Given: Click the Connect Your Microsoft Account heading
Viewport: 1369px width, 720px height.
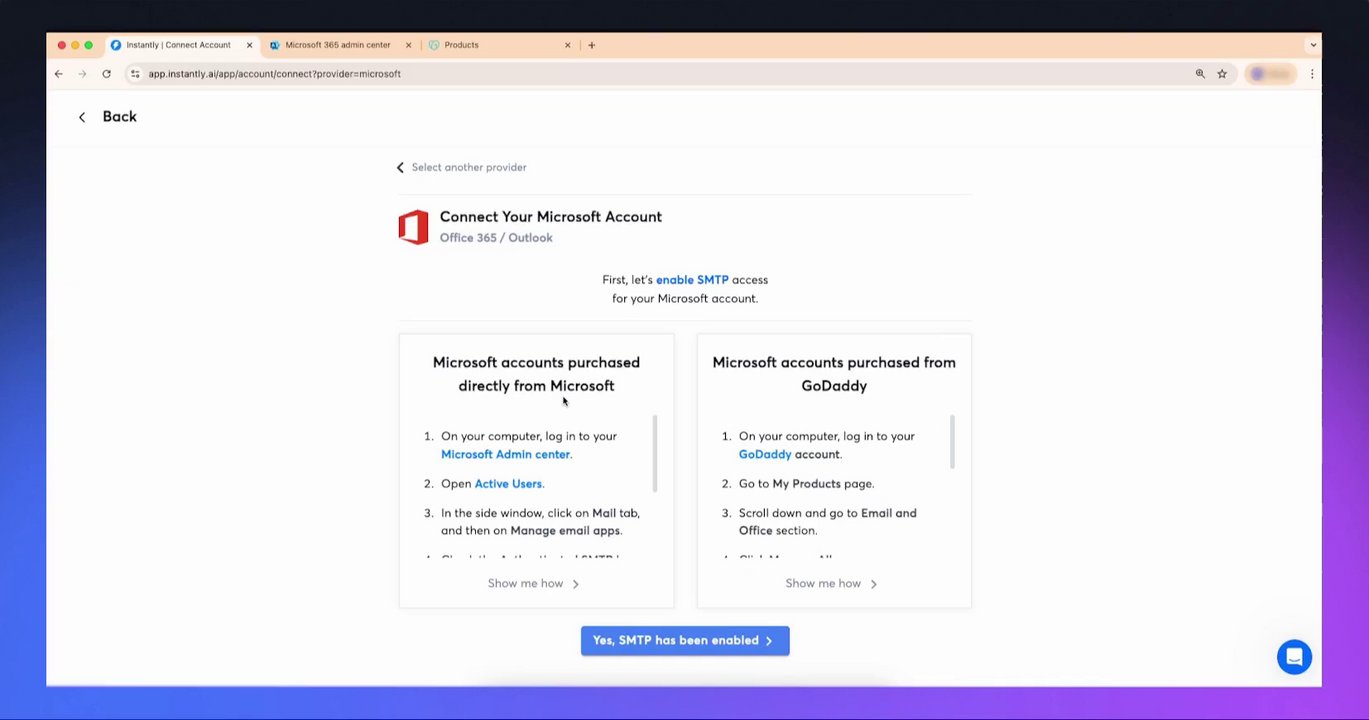Looking at the screenshot, I should [551, 217].
